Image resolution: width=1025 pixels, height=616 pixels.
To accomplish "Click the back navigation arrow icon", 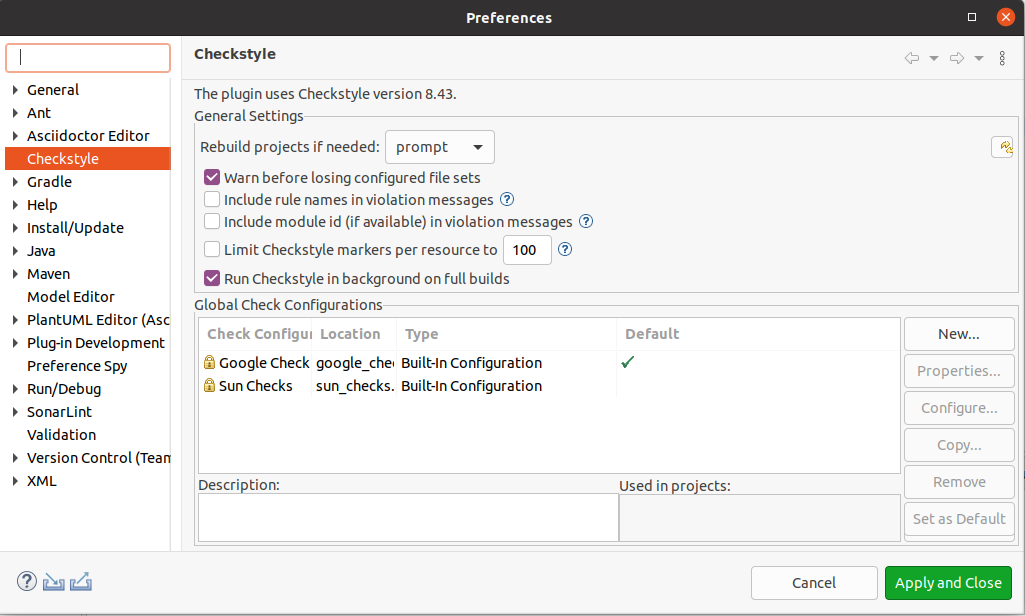I will (x=911, y=58).
